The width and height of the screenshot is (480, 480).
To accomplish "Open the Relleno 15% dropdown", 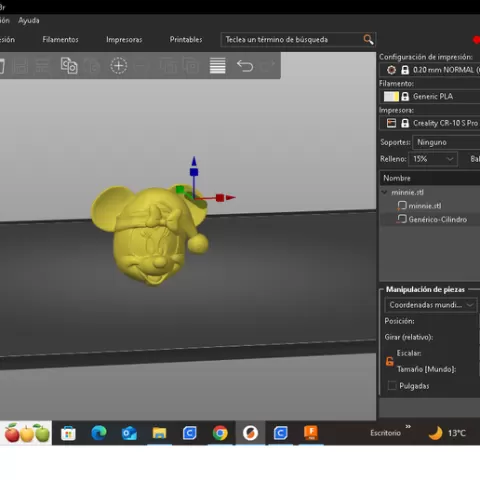I will [433, 159].
